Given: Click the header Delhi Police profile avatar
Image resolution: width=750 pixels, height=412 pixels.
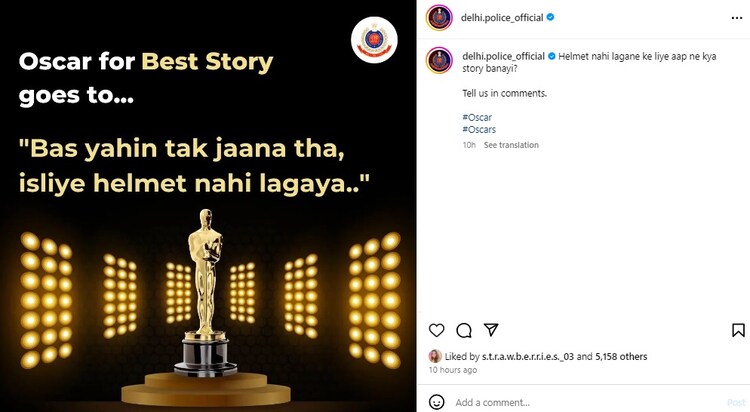Looking at the screenshot, I should (x=439, y=18).
